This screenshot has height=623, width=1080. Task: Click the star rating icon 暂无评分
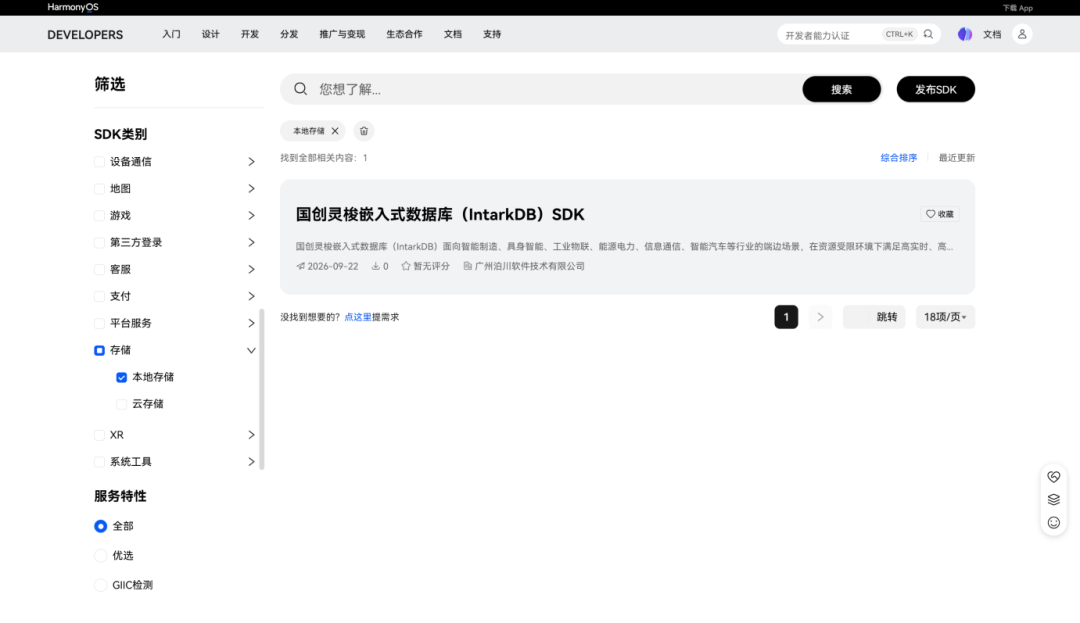click(x=406, y=266)
